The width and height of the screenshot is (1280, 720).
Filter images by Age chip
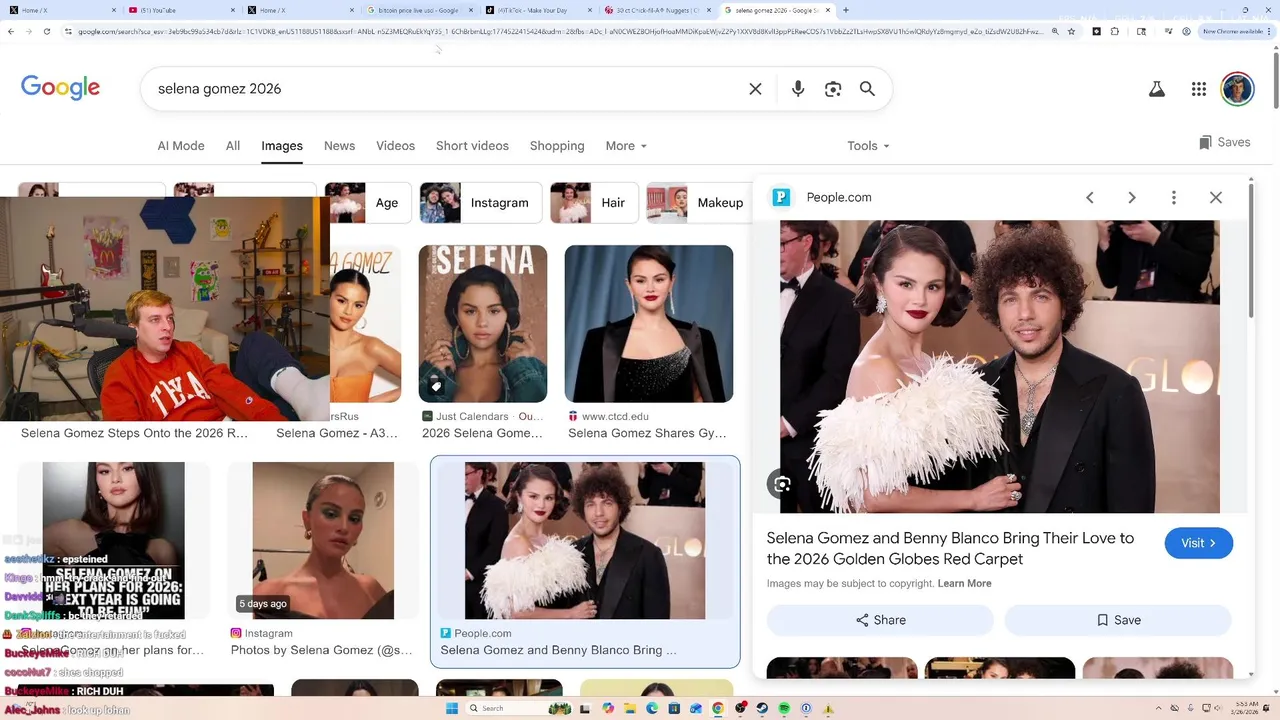point(368,203)
